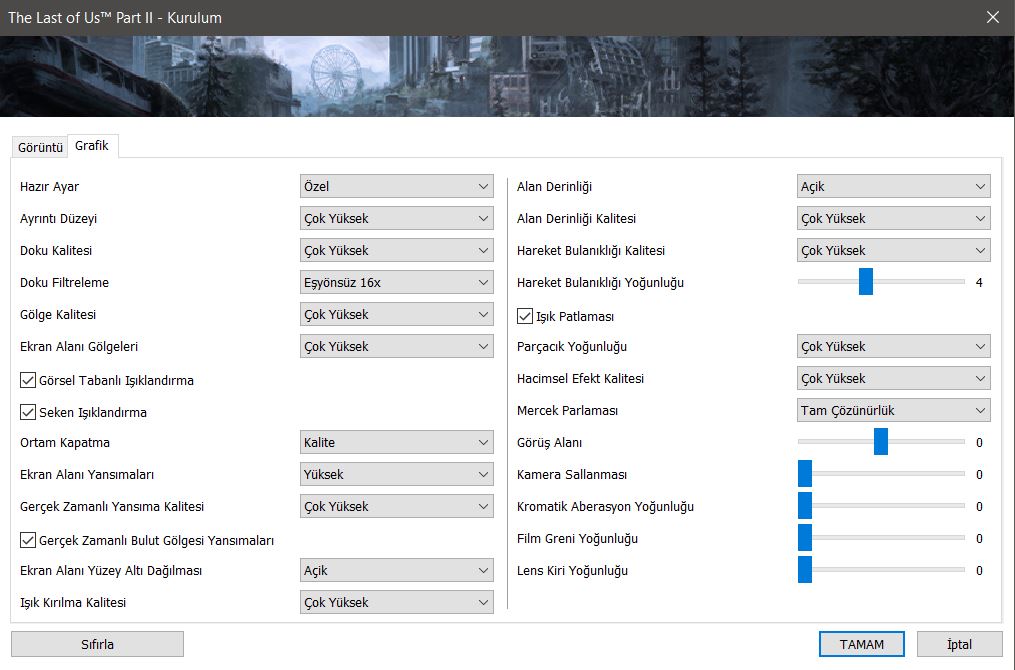The height and width of the screenshot is (670, 1015).
Task: Open Ekran Alanı Yüzey Altı Dağılması dropdown
Action: tap(397, 570)
